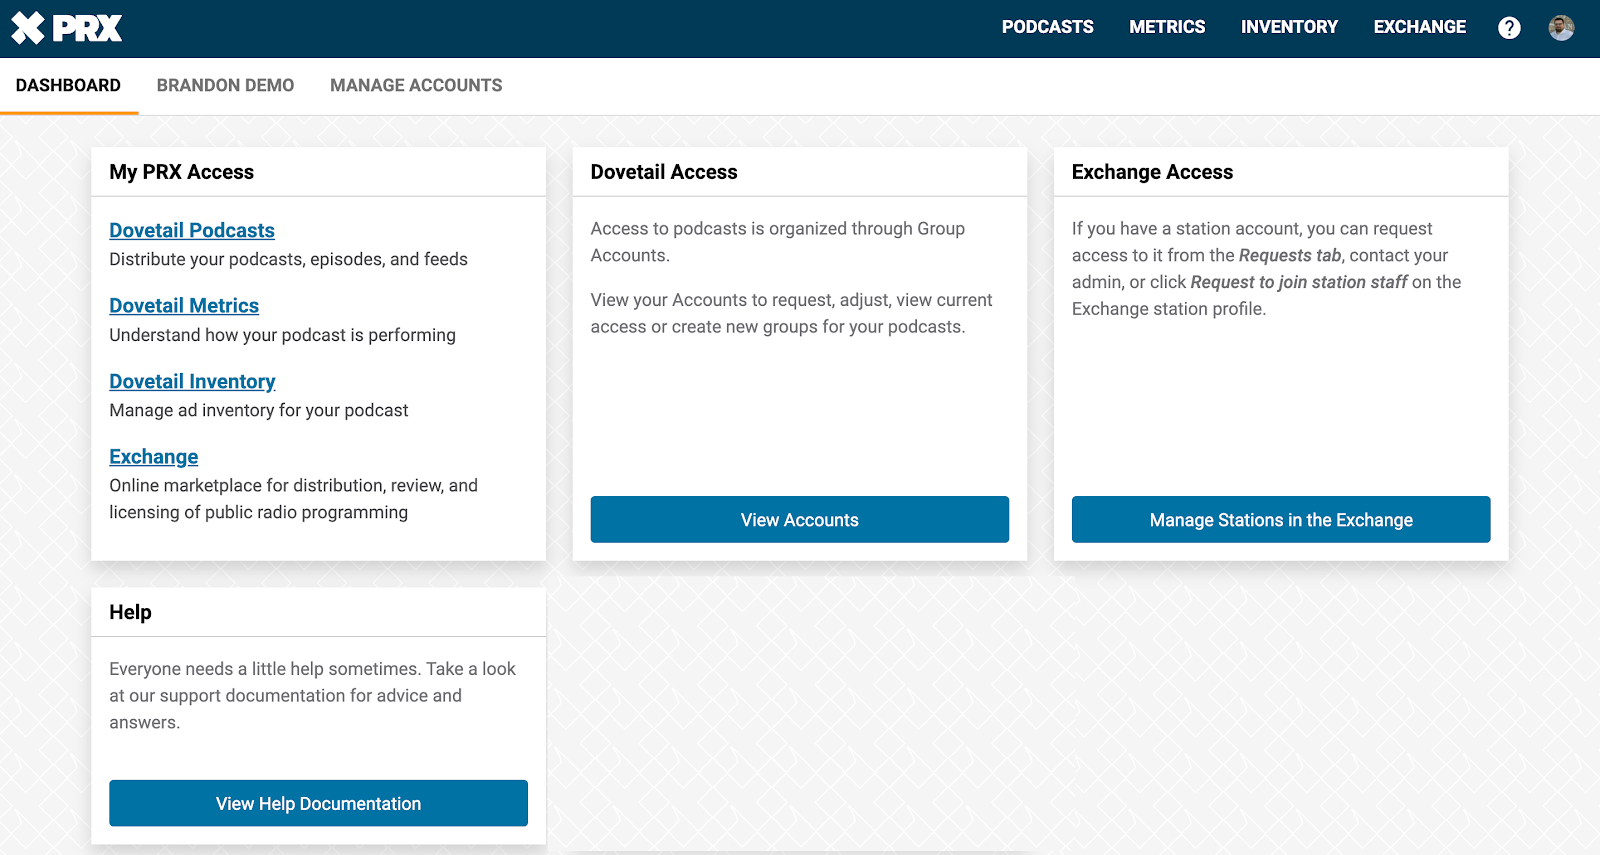Image resolution: width=1600 pixels, height=855 pixels.
Task: Switch to the Brandon Demo tab
Action: (225, 86)
